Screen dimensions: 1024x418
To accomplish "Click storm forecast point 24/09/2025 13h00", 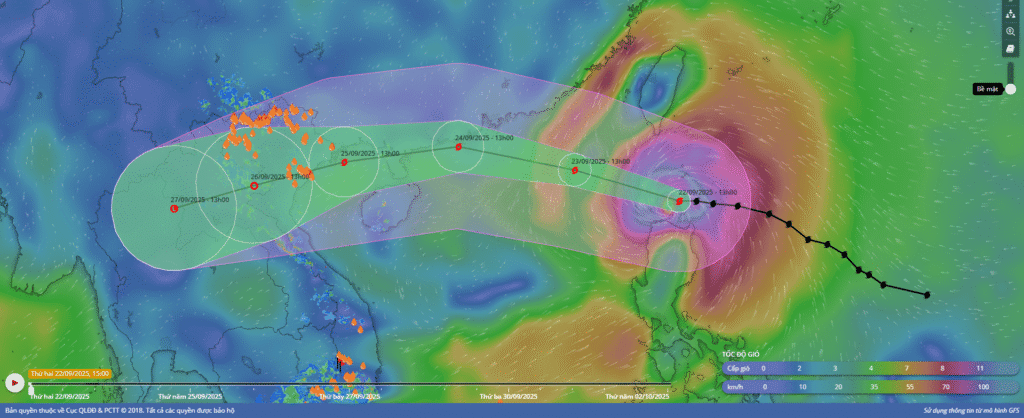I will pos(458,146).
